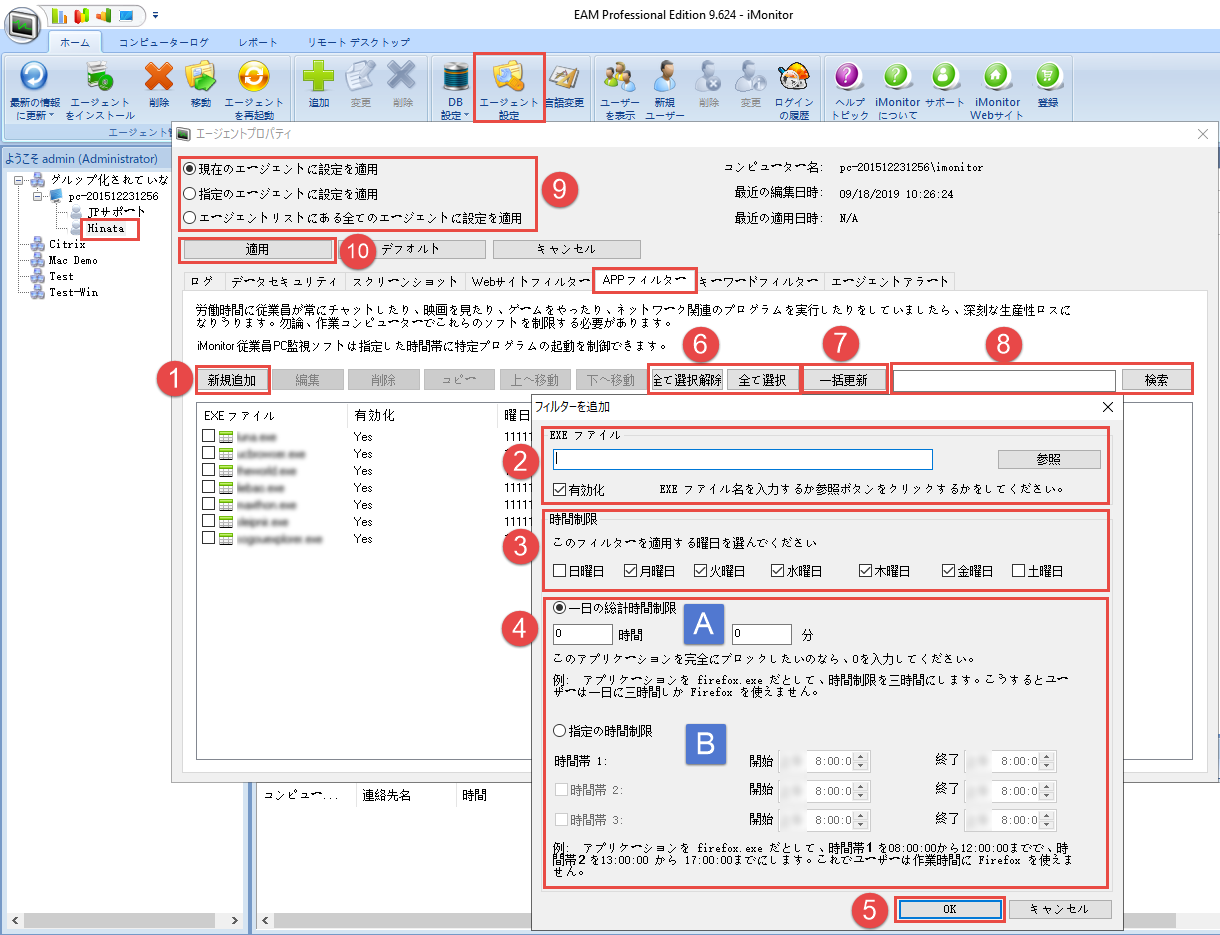Click the search text field beside 検索
The image size is (1220, 935).
(x=1004, y=380)
